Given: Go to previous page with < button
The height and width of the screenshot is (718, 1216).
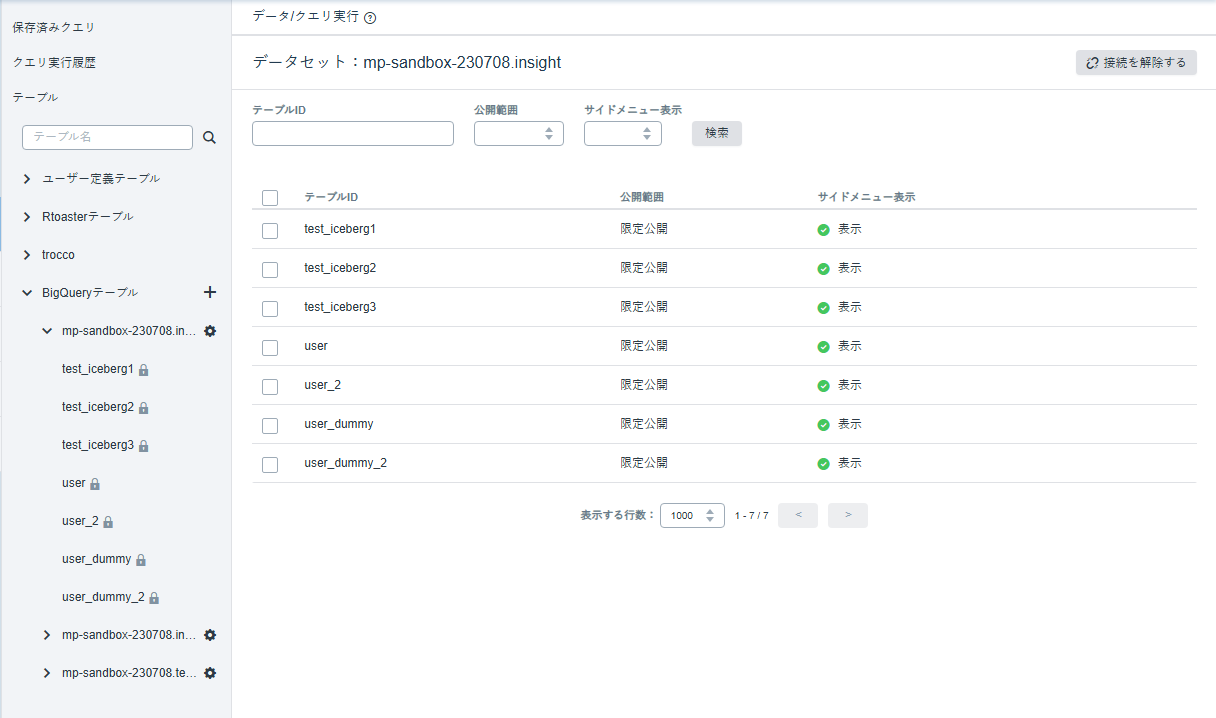Looking at the screenshot, I should [x=798, y=515].
